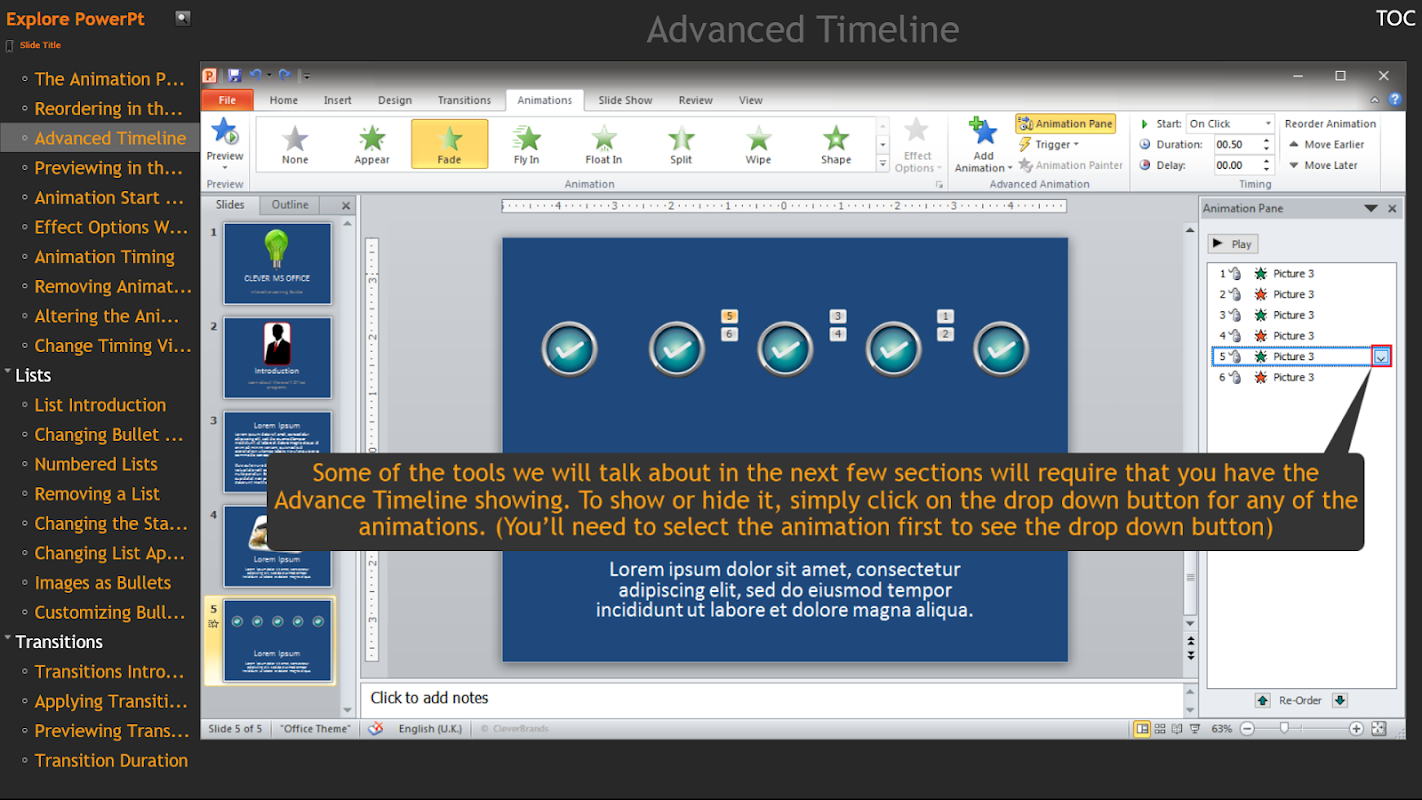Switch to Normal view in status bar
1422x800 pixels.
[1142, 729]
